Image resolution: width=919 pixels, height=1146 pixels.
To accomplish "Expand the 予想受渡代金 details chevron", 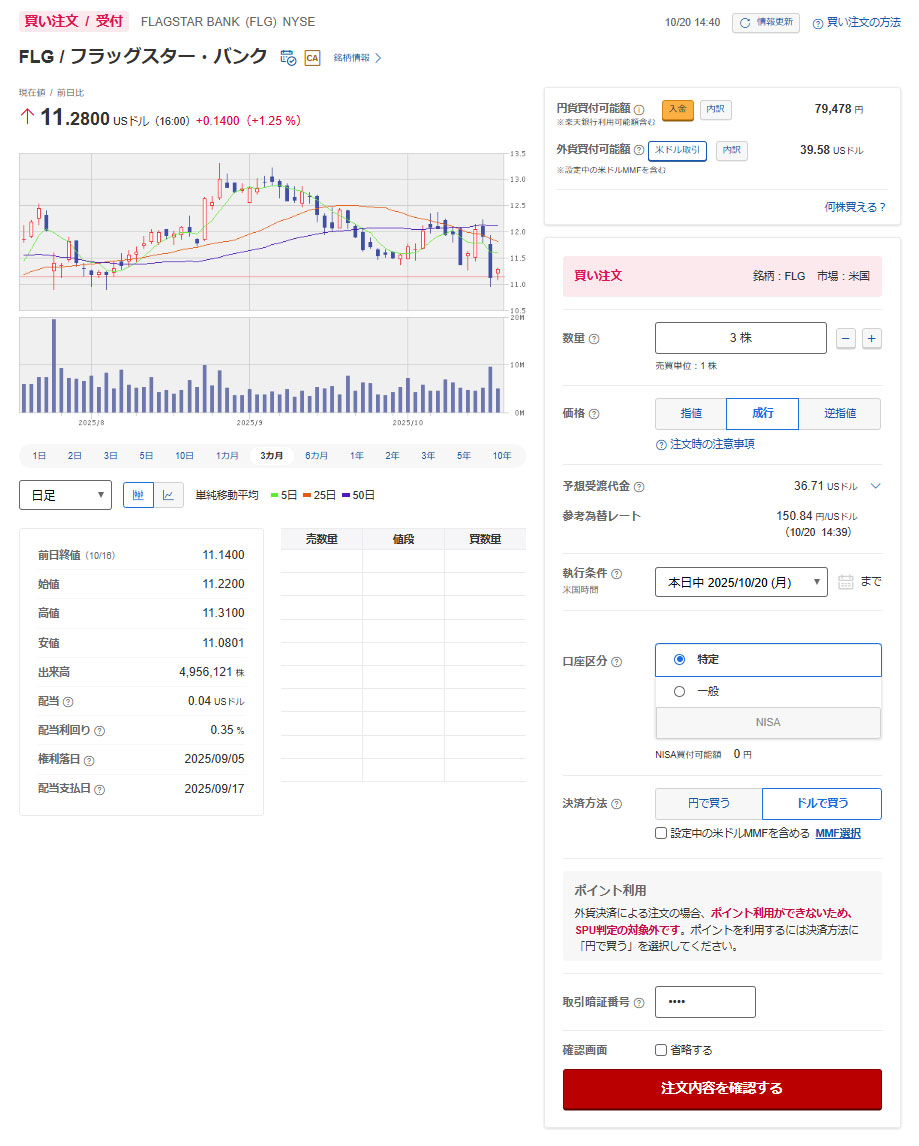I will click(x=875, y=486).
